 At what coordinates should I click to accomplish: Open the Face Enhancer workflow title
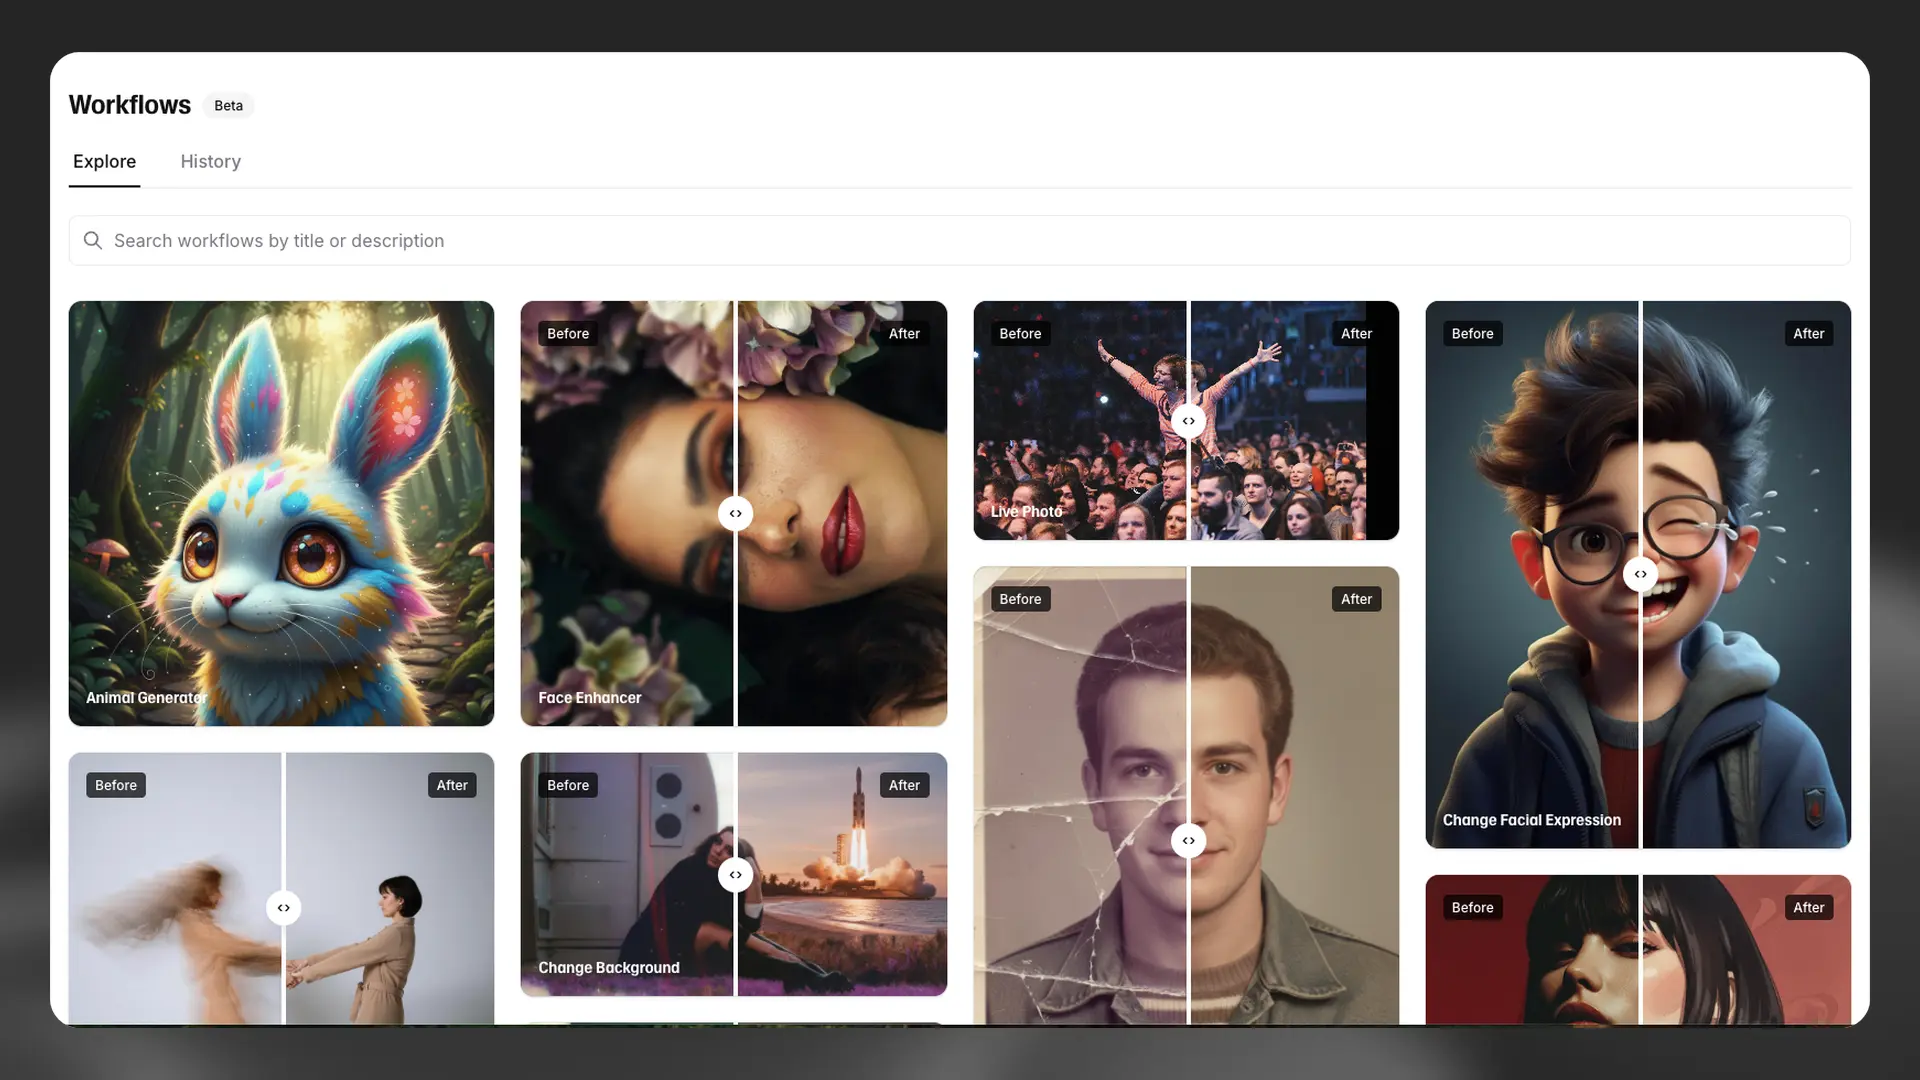589,698
